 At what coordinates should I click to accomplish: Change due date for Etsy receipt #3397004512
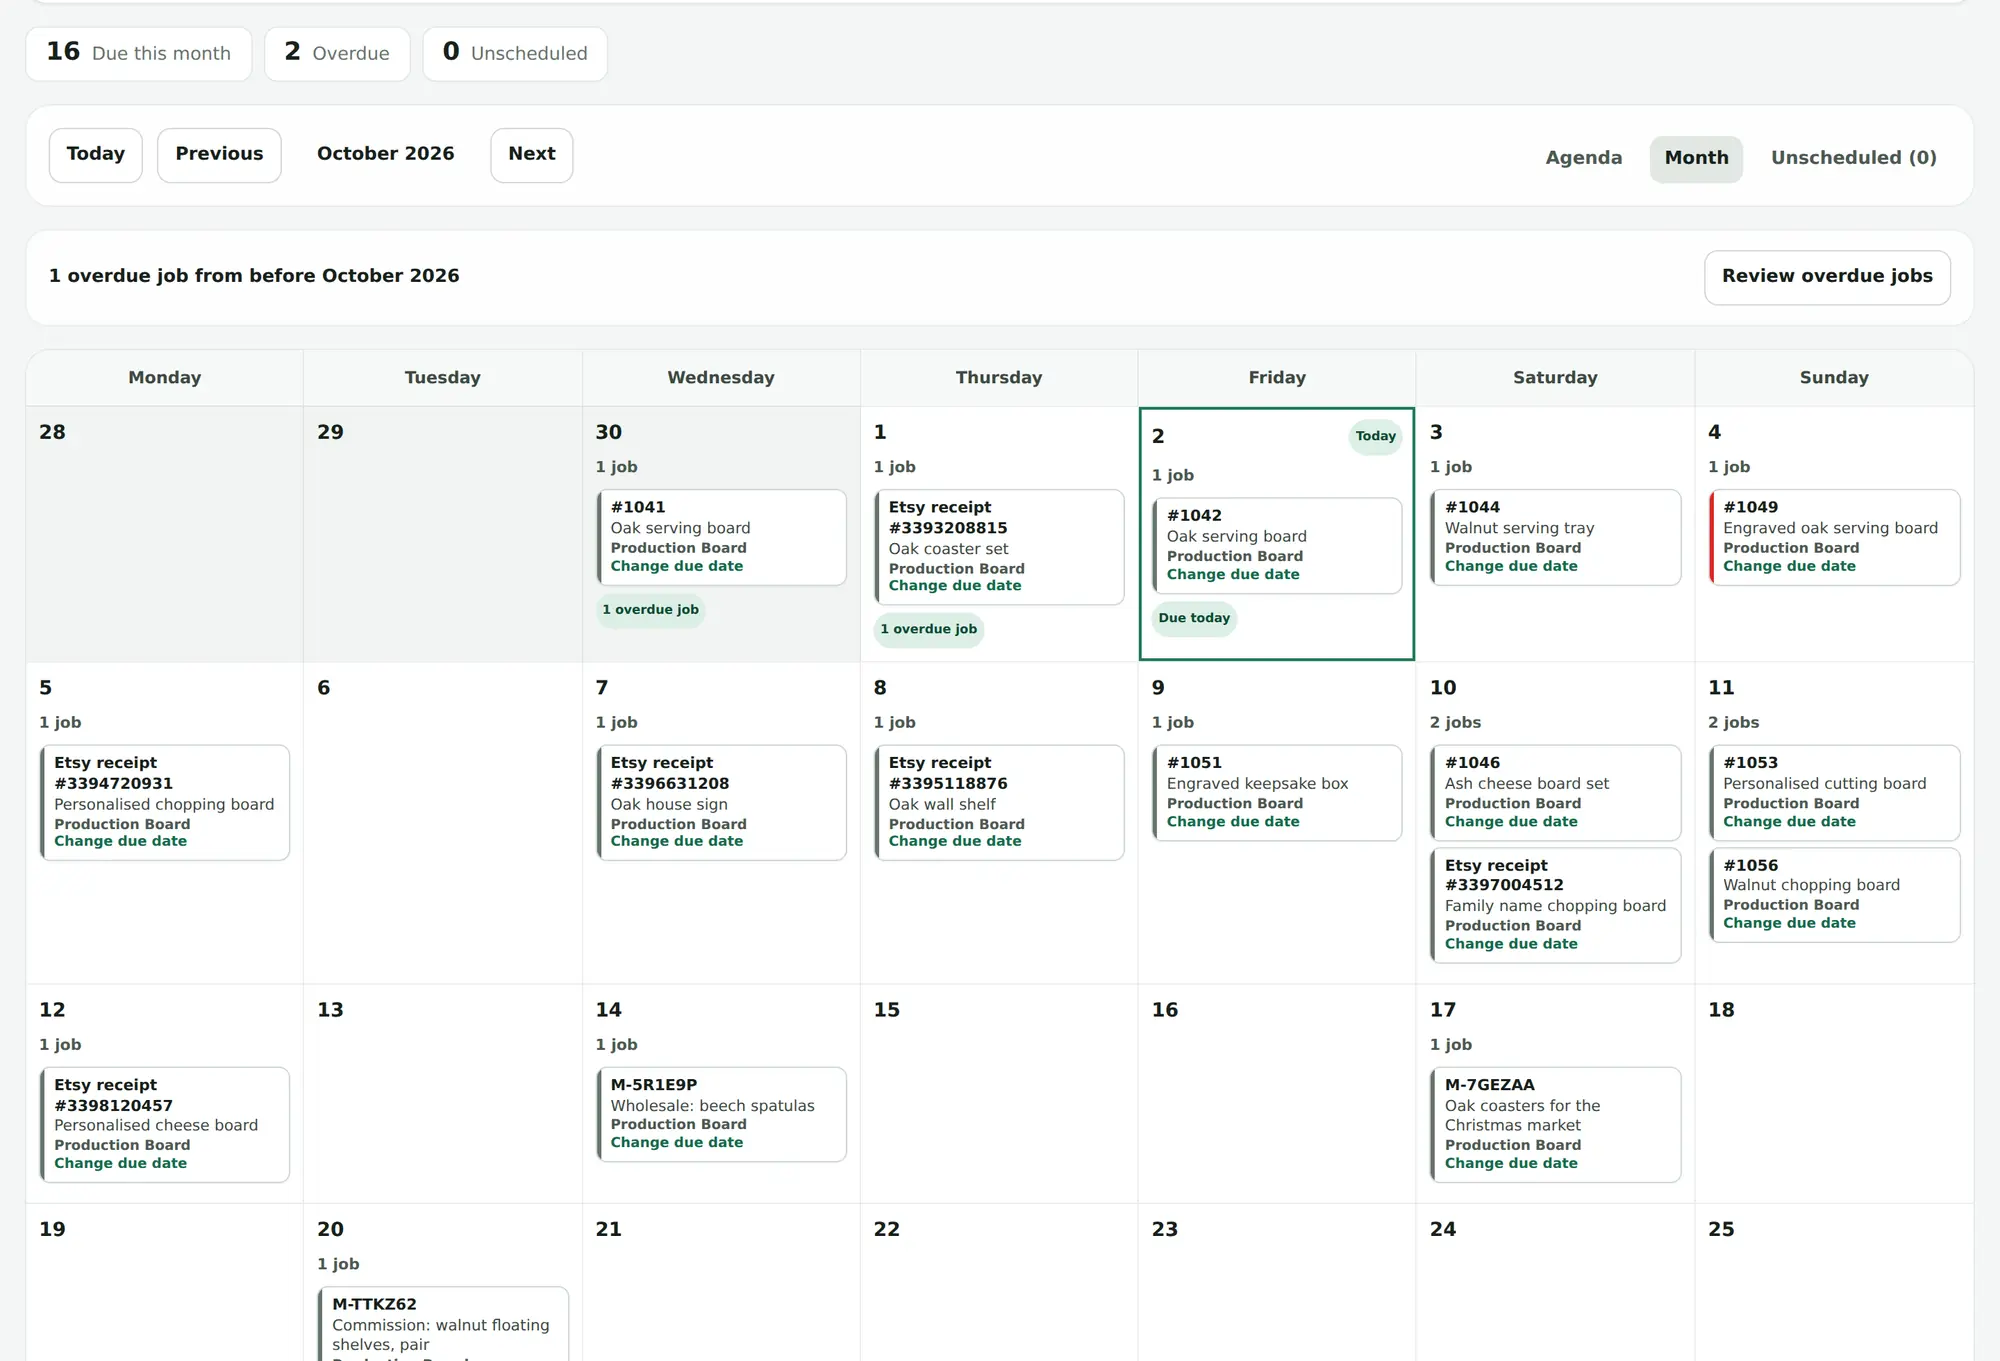(x=1511, y=944)
